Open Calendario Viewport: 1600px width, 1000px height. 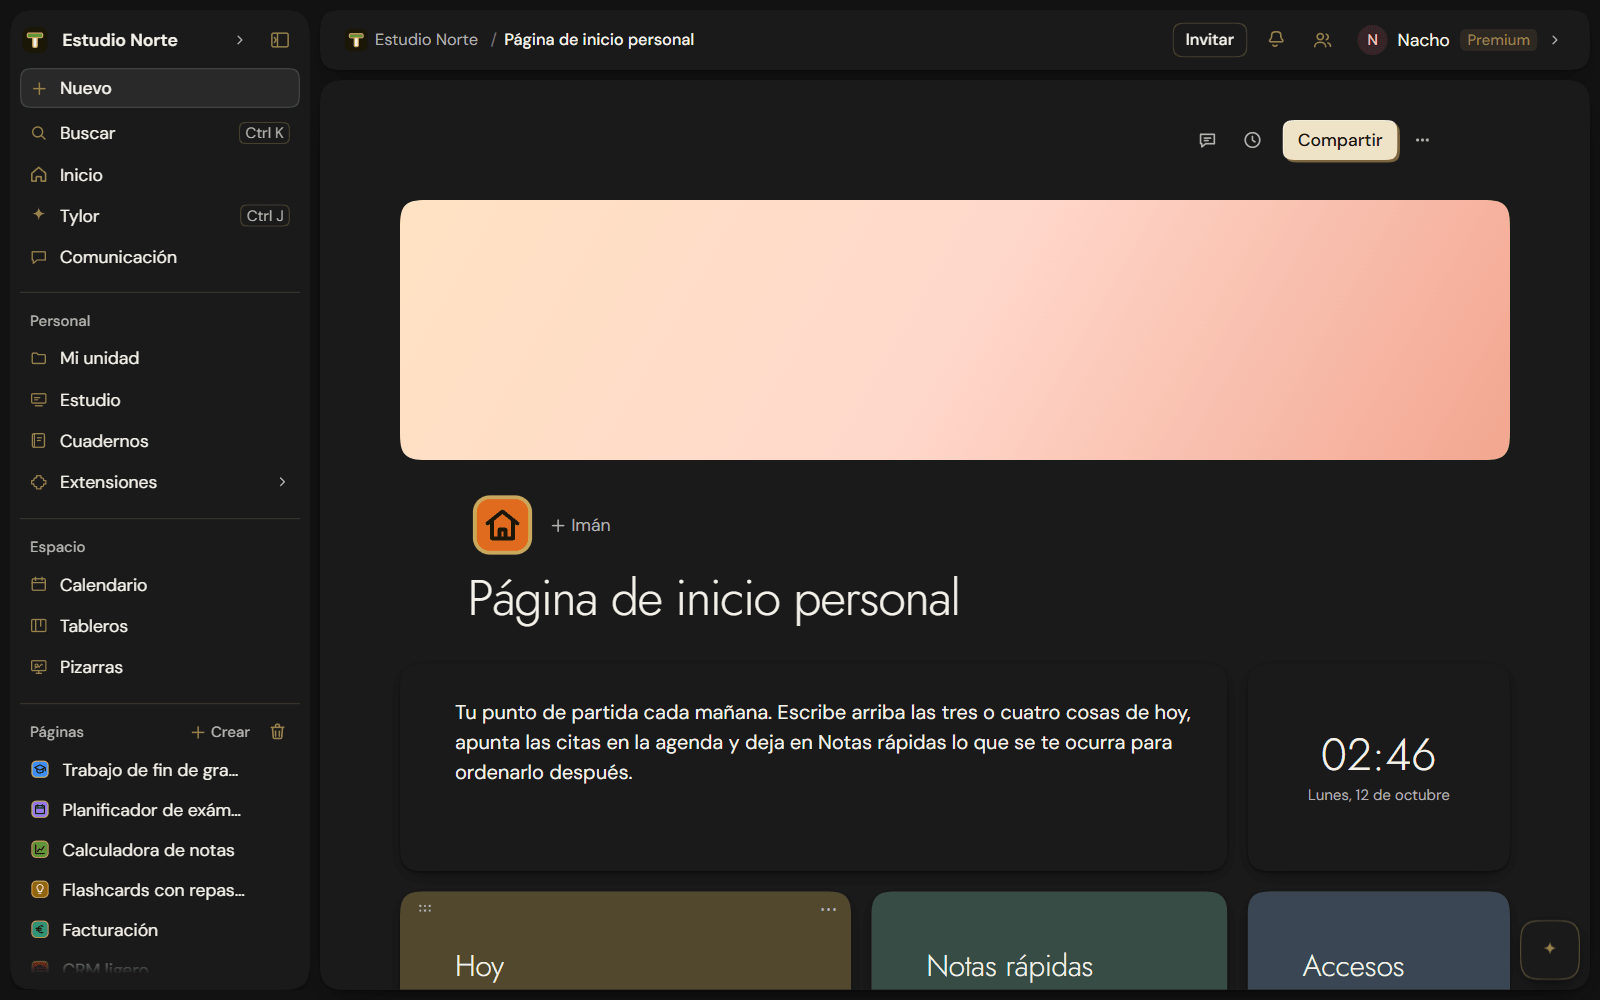tap(160, 585)
